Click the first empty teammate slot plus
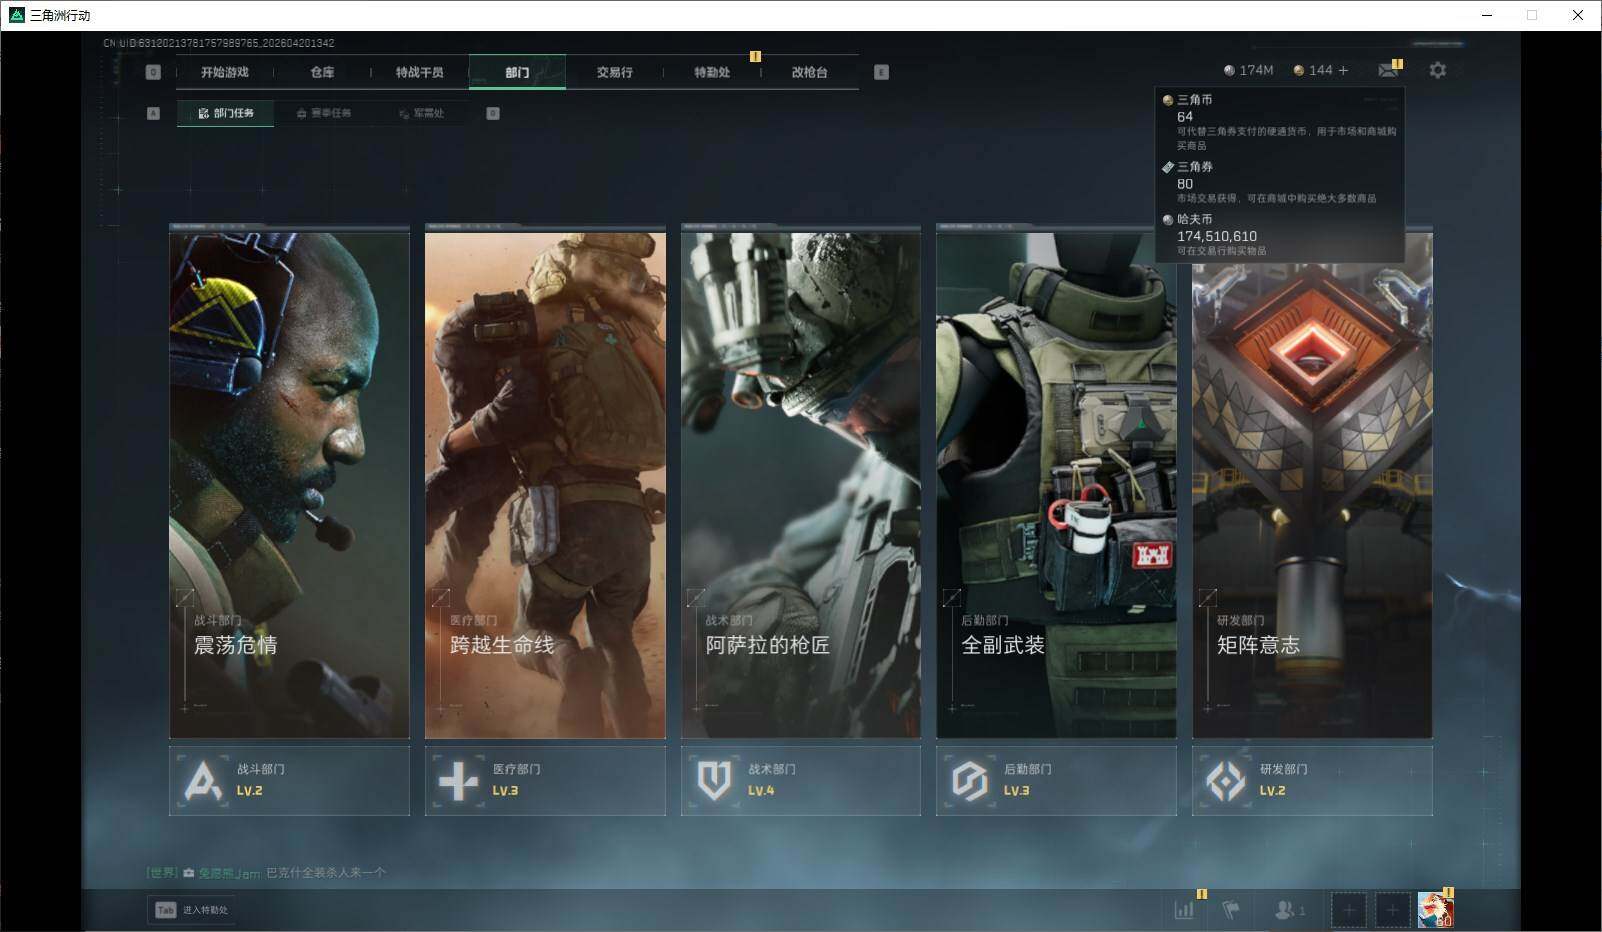Screen dimensions: 1602x932 tap(1348, 910)
